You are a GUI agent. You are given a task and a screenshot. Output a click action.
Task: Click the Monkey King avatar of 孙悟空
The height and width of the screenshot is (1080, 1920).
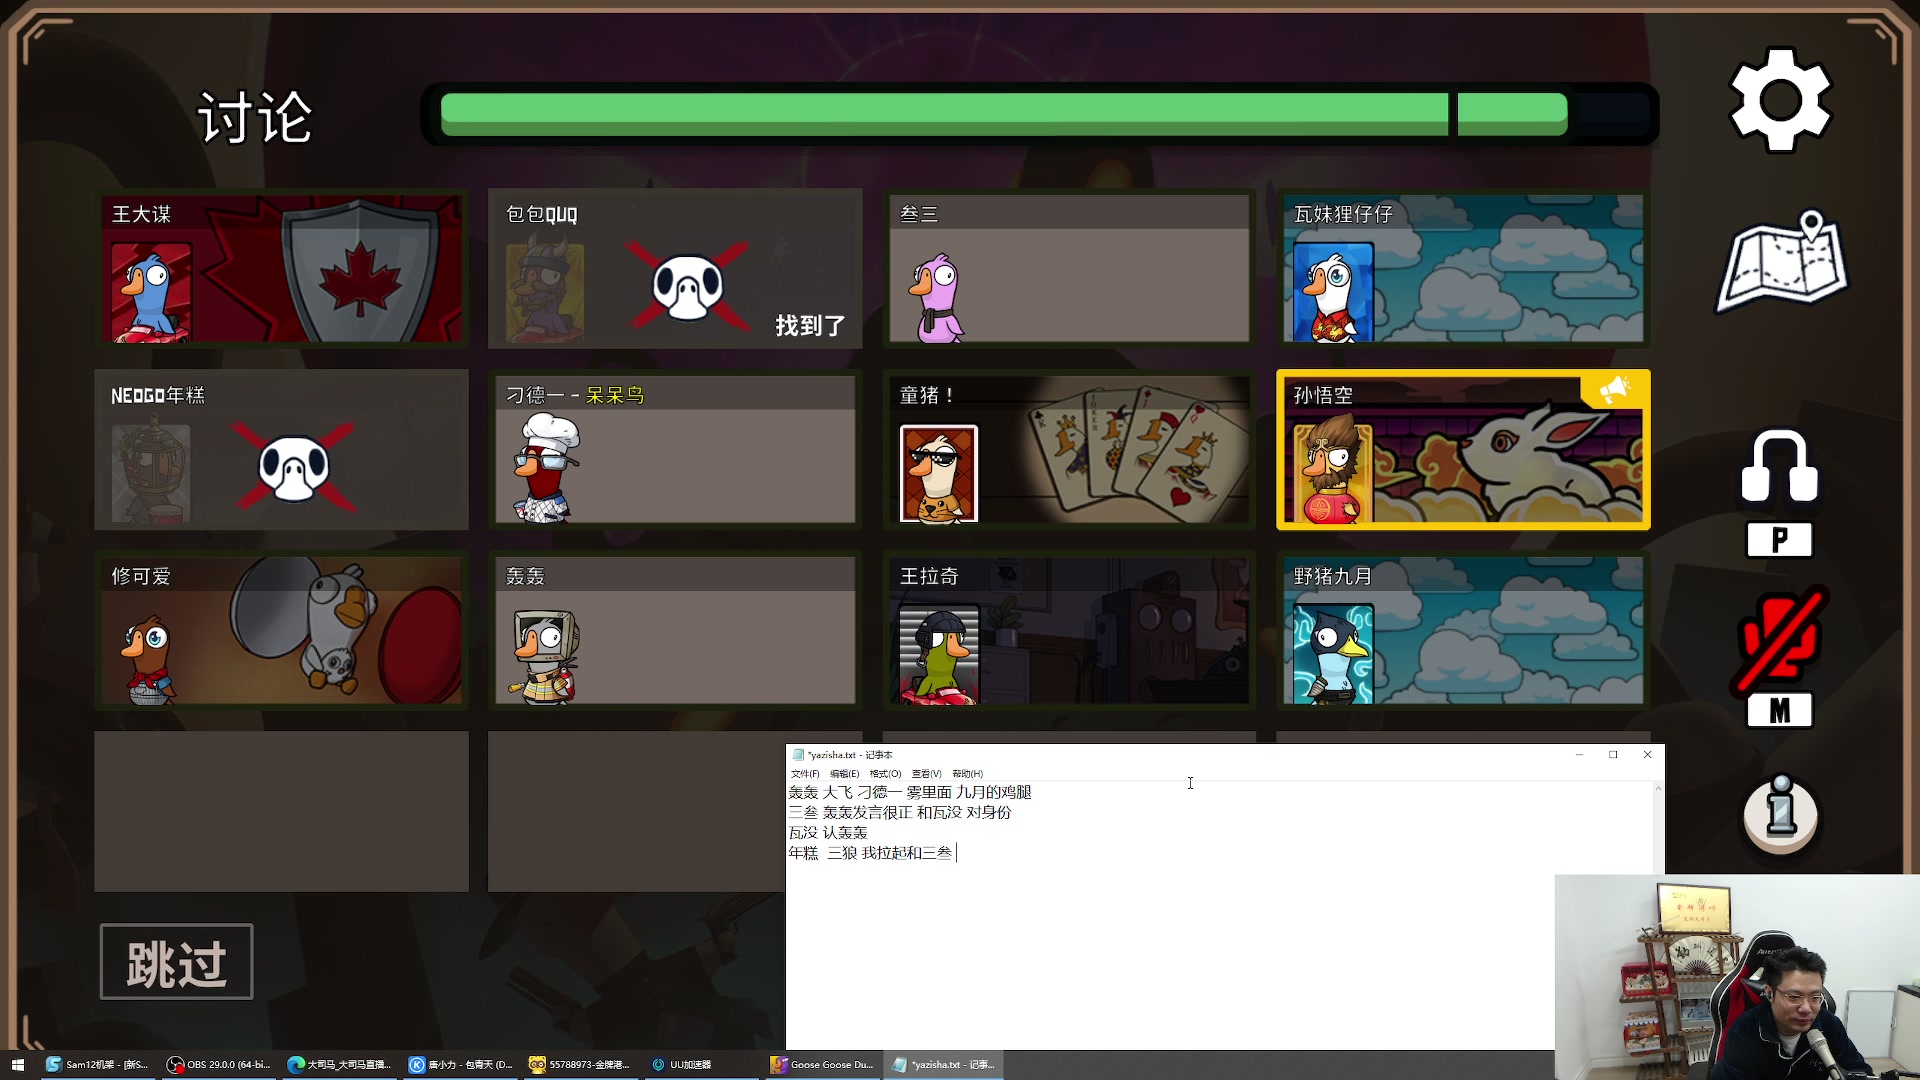coord(1332,468)
